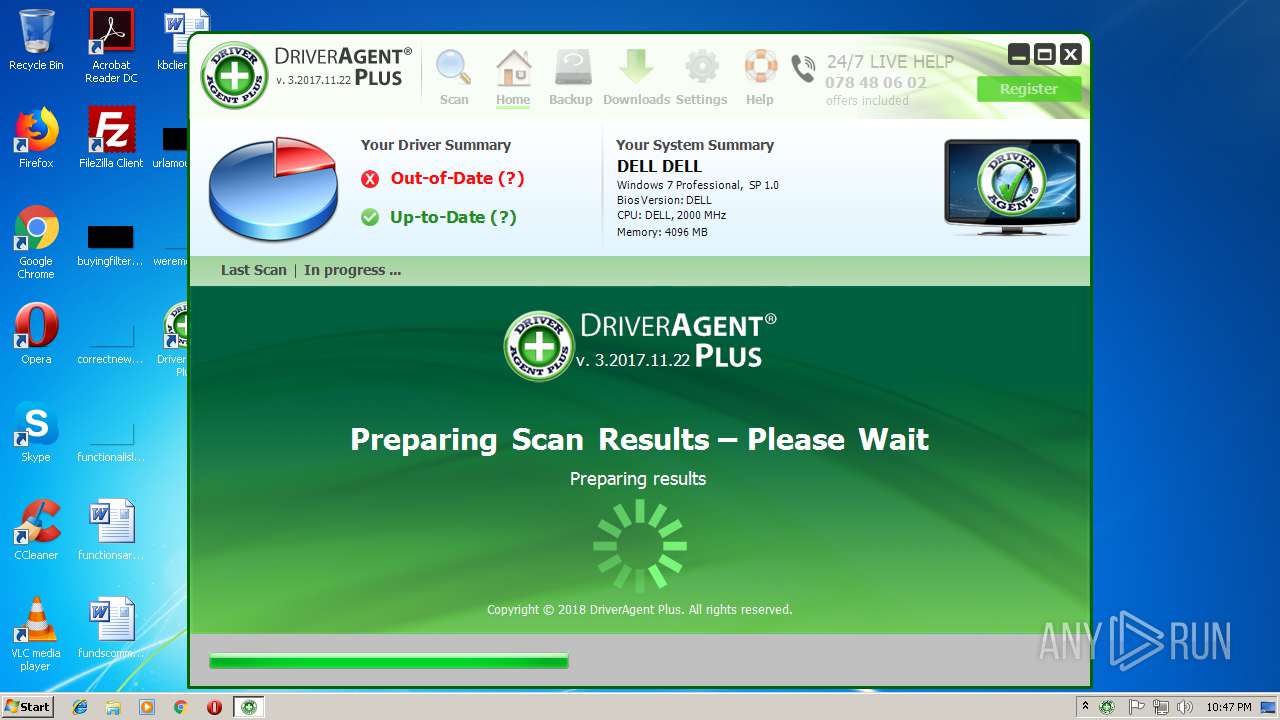Minimize the DriverAgent Plus window
Image resolution: width=1280 pixels, height=720 pixels.
click(x=1019, y=54)
